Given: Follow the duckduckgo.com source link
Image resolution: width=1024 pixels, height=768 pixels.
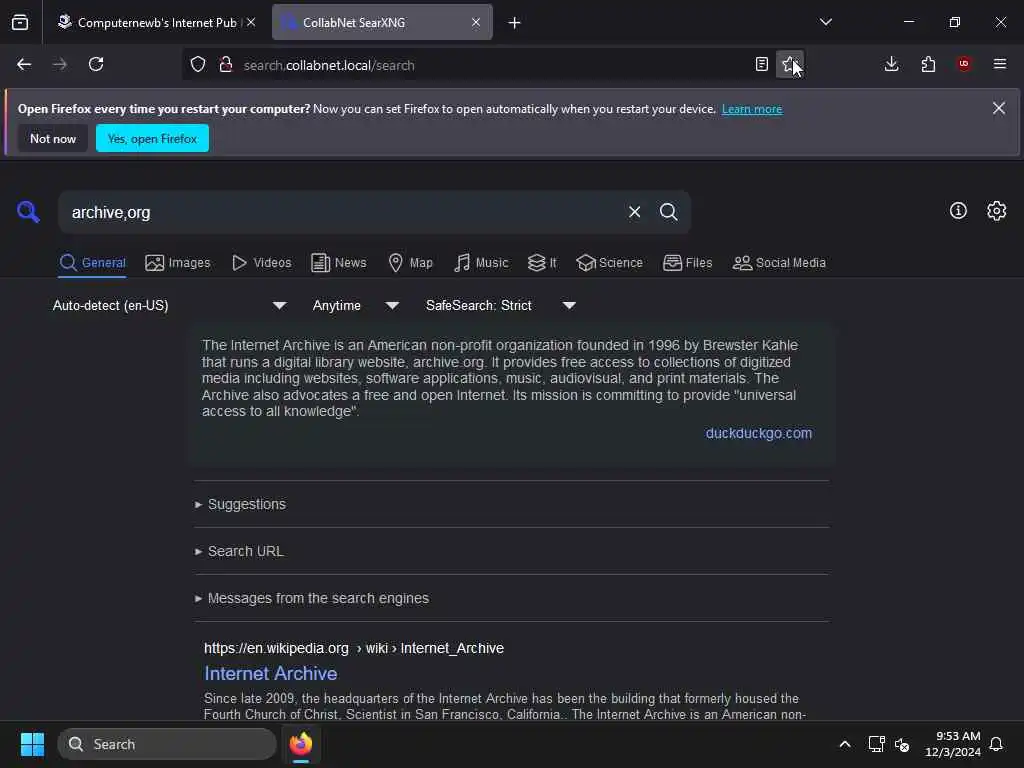Looking at the screenshot, I should (x=759, y=434).
